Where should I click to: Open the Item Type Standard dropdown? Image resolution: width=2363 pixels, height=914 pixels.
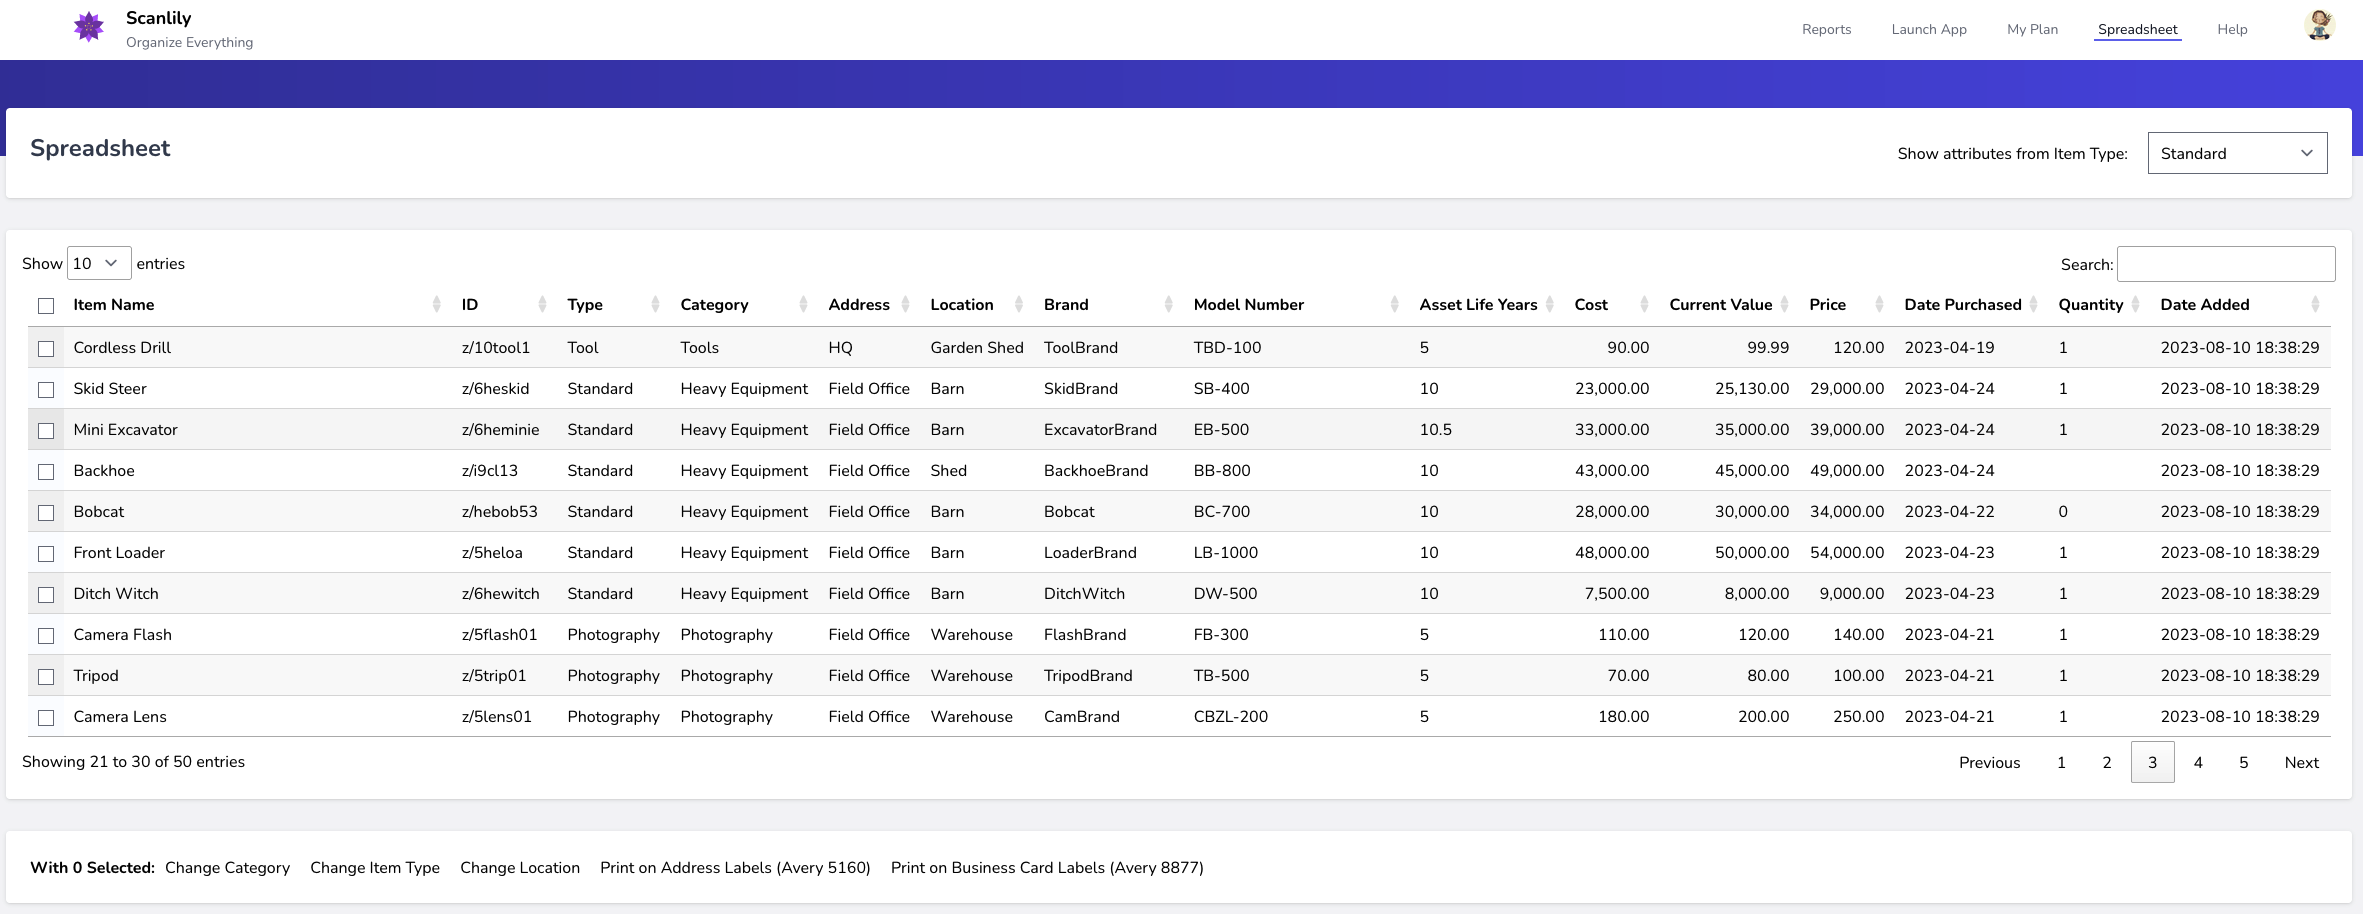point(2236,153)
